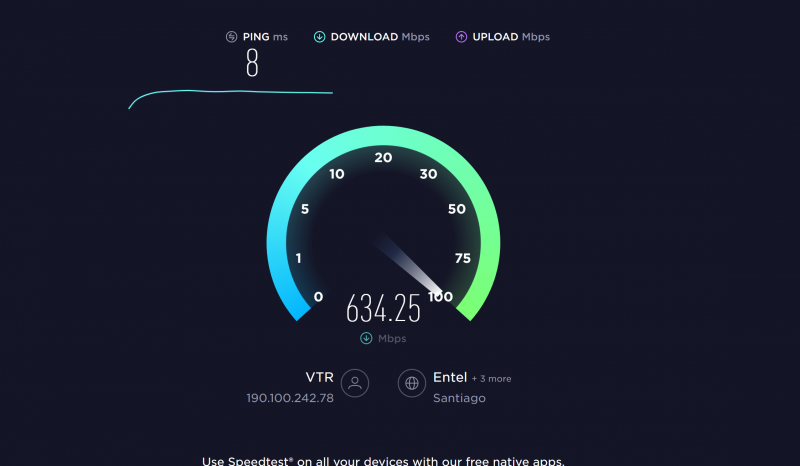Click the 634.25 speed reading

coord(383,308)
